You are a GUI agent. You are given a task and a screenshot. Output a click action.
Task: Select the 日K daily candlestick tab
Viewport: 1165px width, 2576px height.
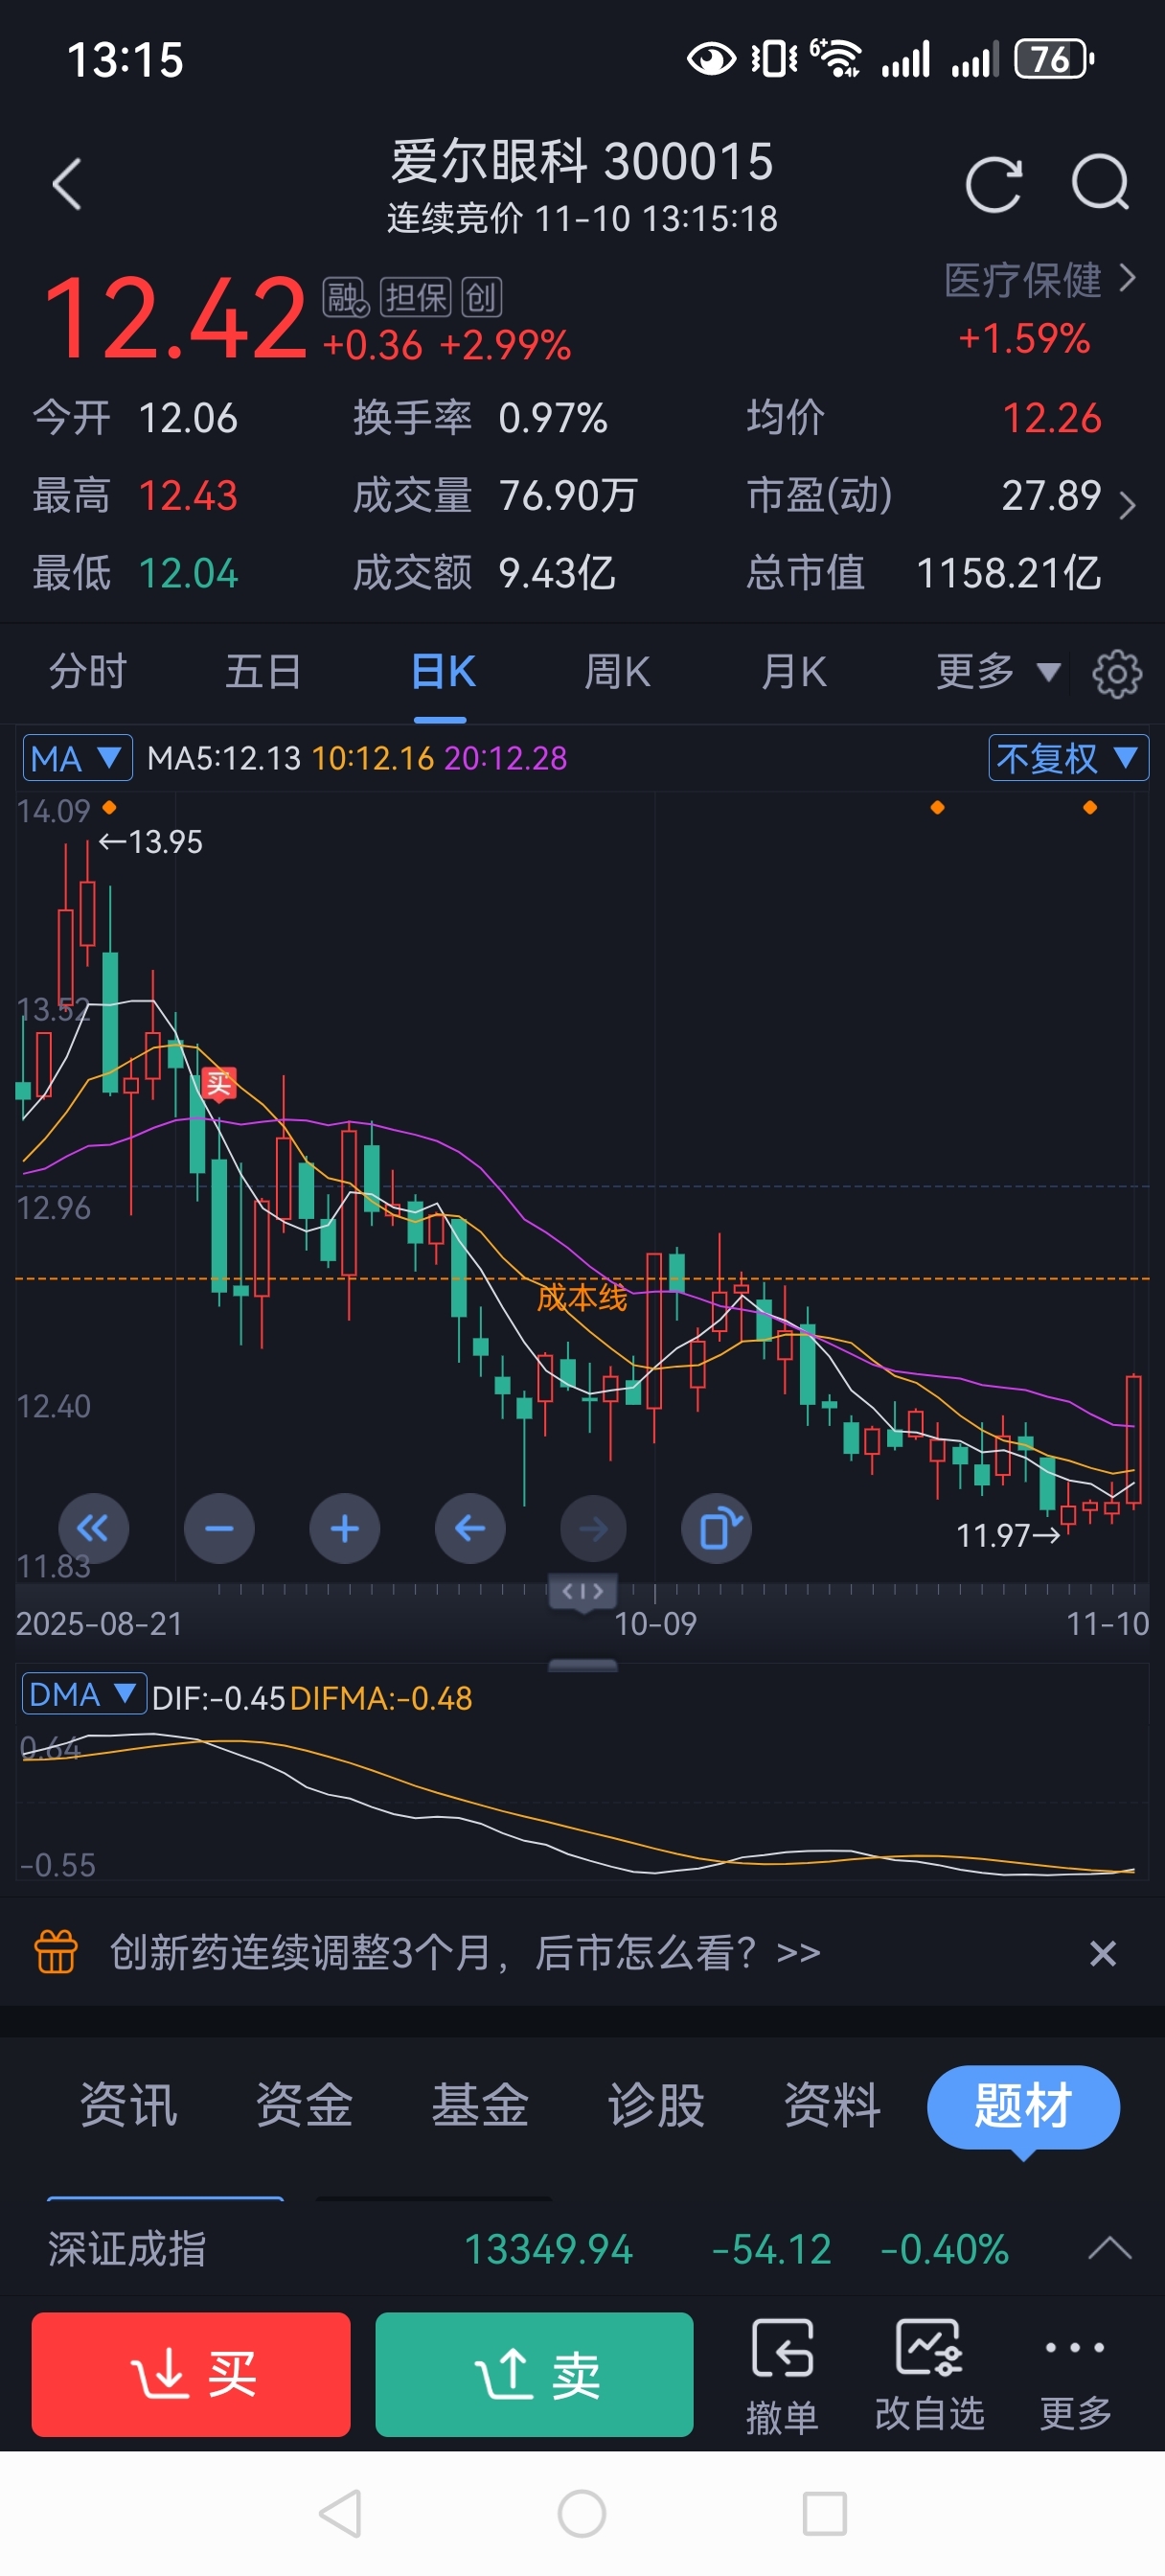(442, 672)
